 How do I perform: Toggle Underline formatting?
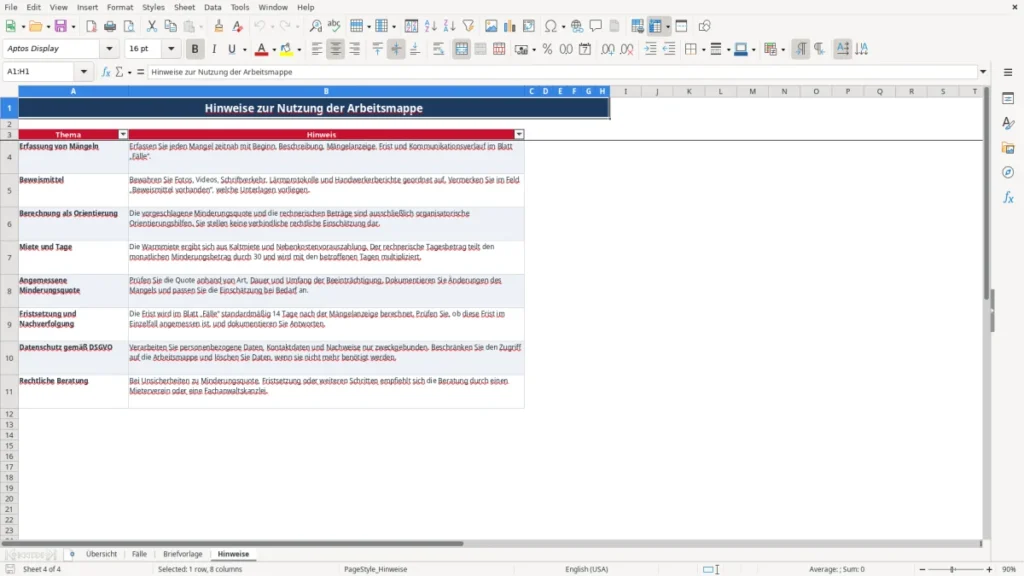point(232,49)
